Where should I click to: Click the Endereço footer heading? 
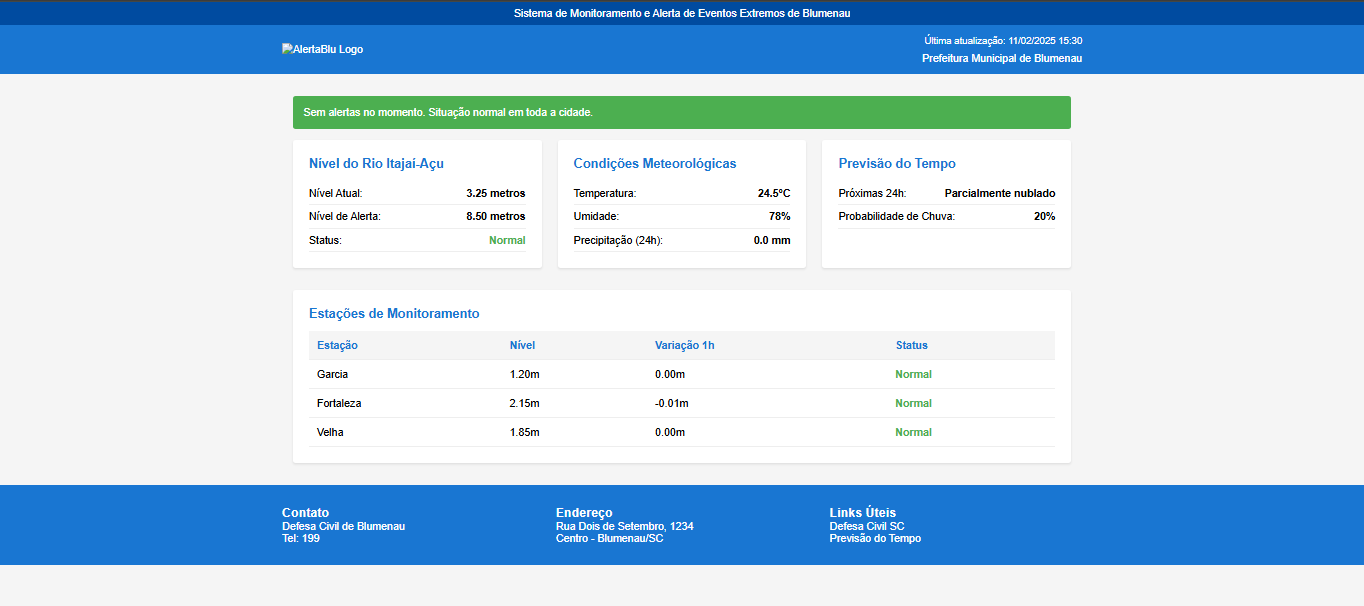point(584,513)
